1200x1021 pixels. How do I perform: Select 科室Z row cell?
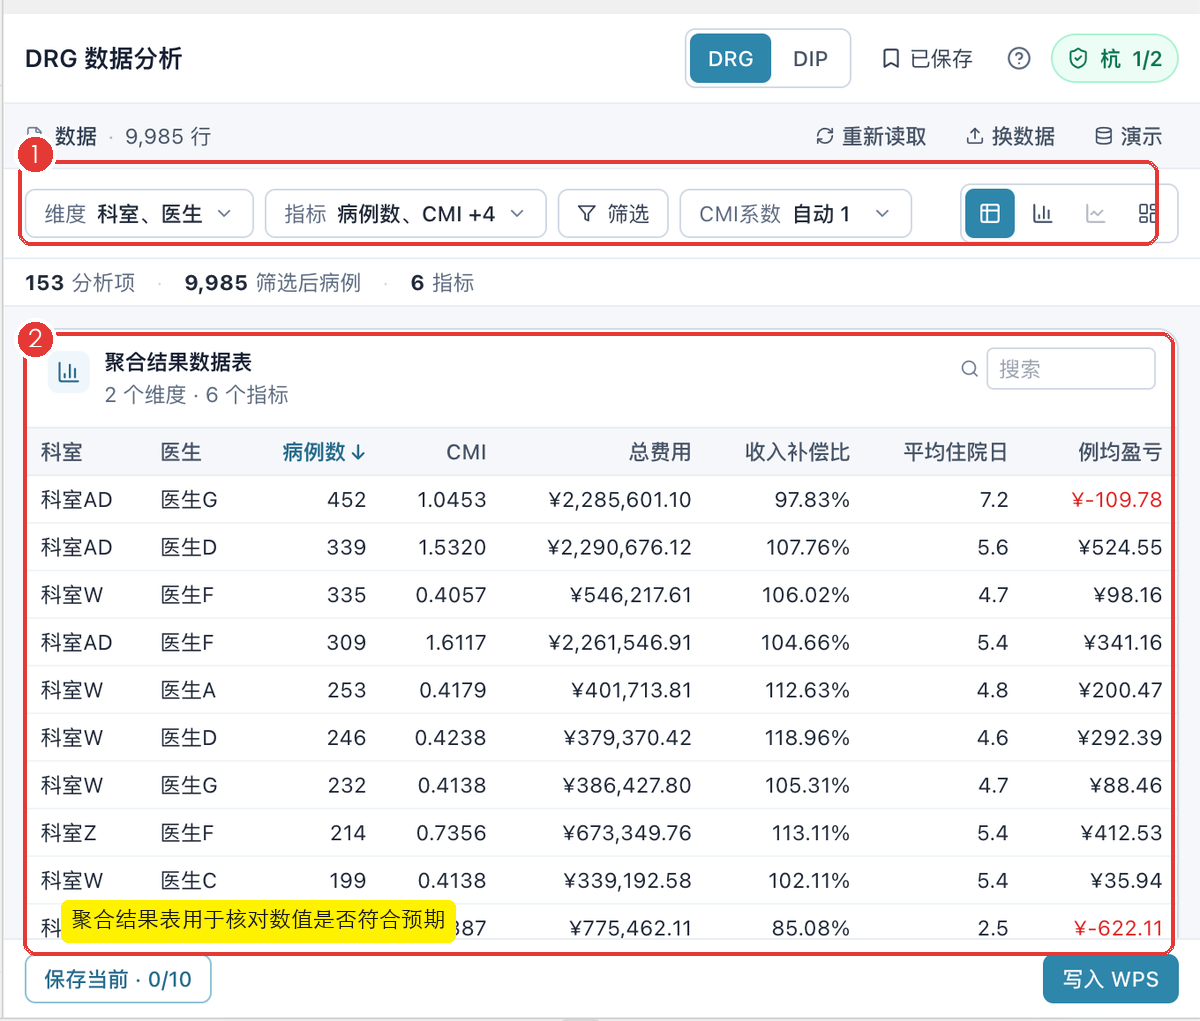(x=69, y=833)
